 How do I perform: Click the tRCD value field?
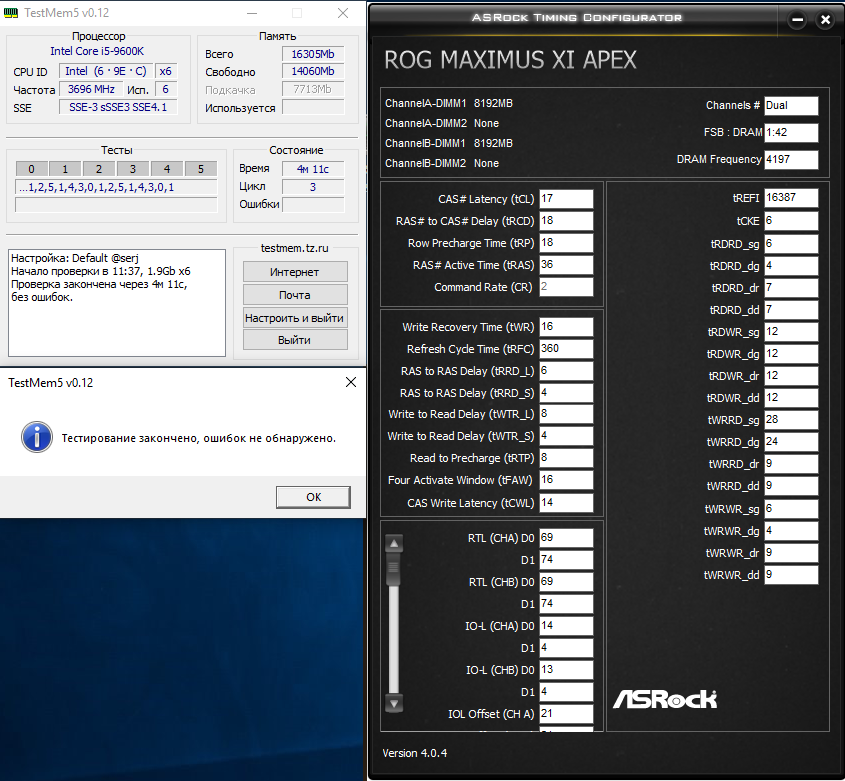coord(566,220)
